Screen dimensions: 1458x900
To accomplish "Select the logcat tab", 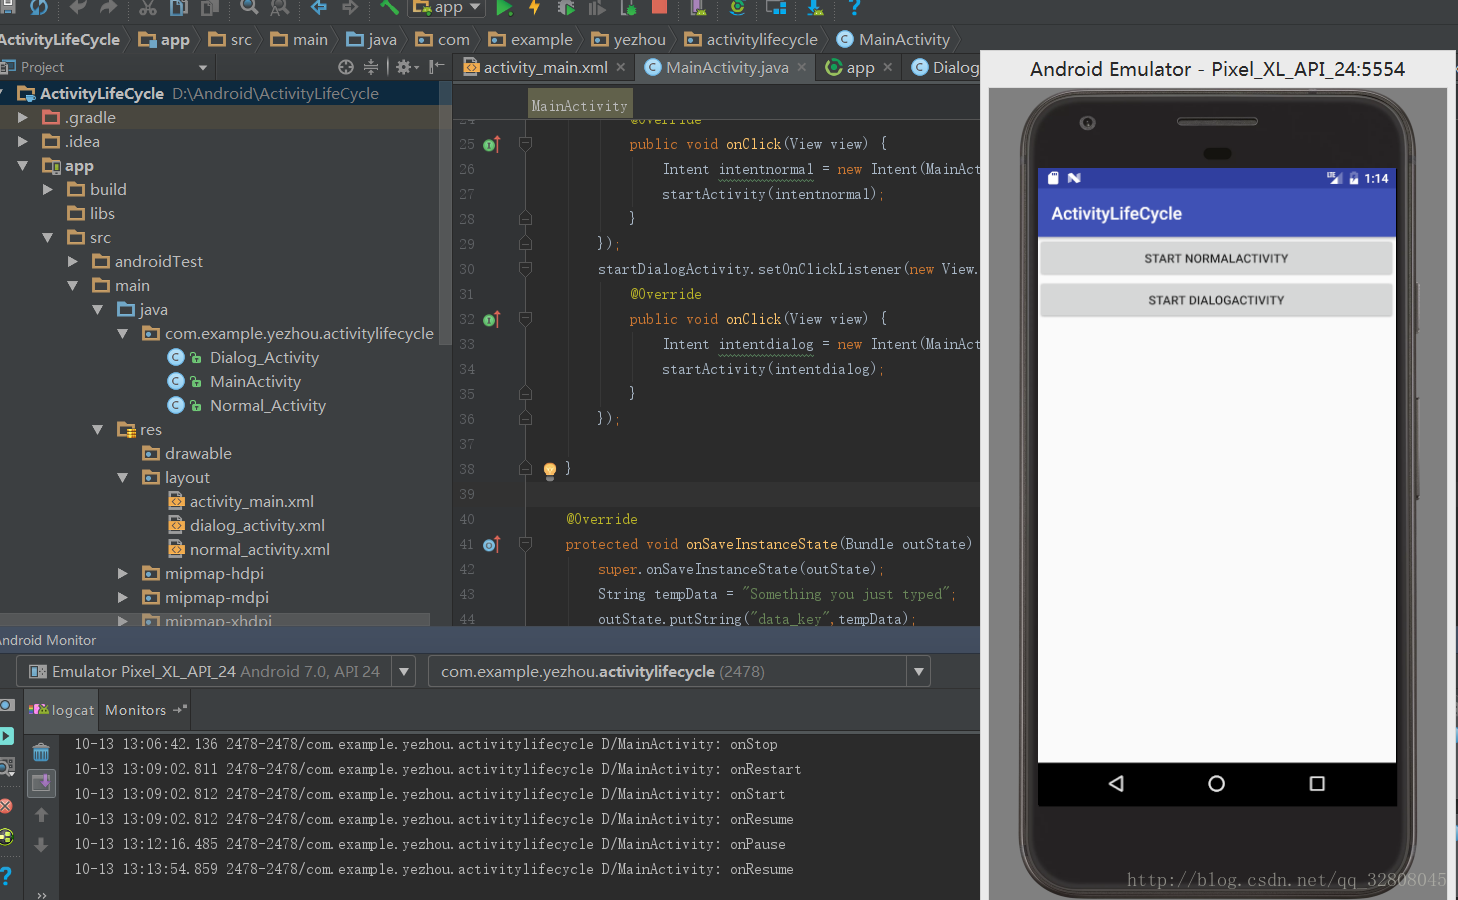I will (x=62, y=710).
